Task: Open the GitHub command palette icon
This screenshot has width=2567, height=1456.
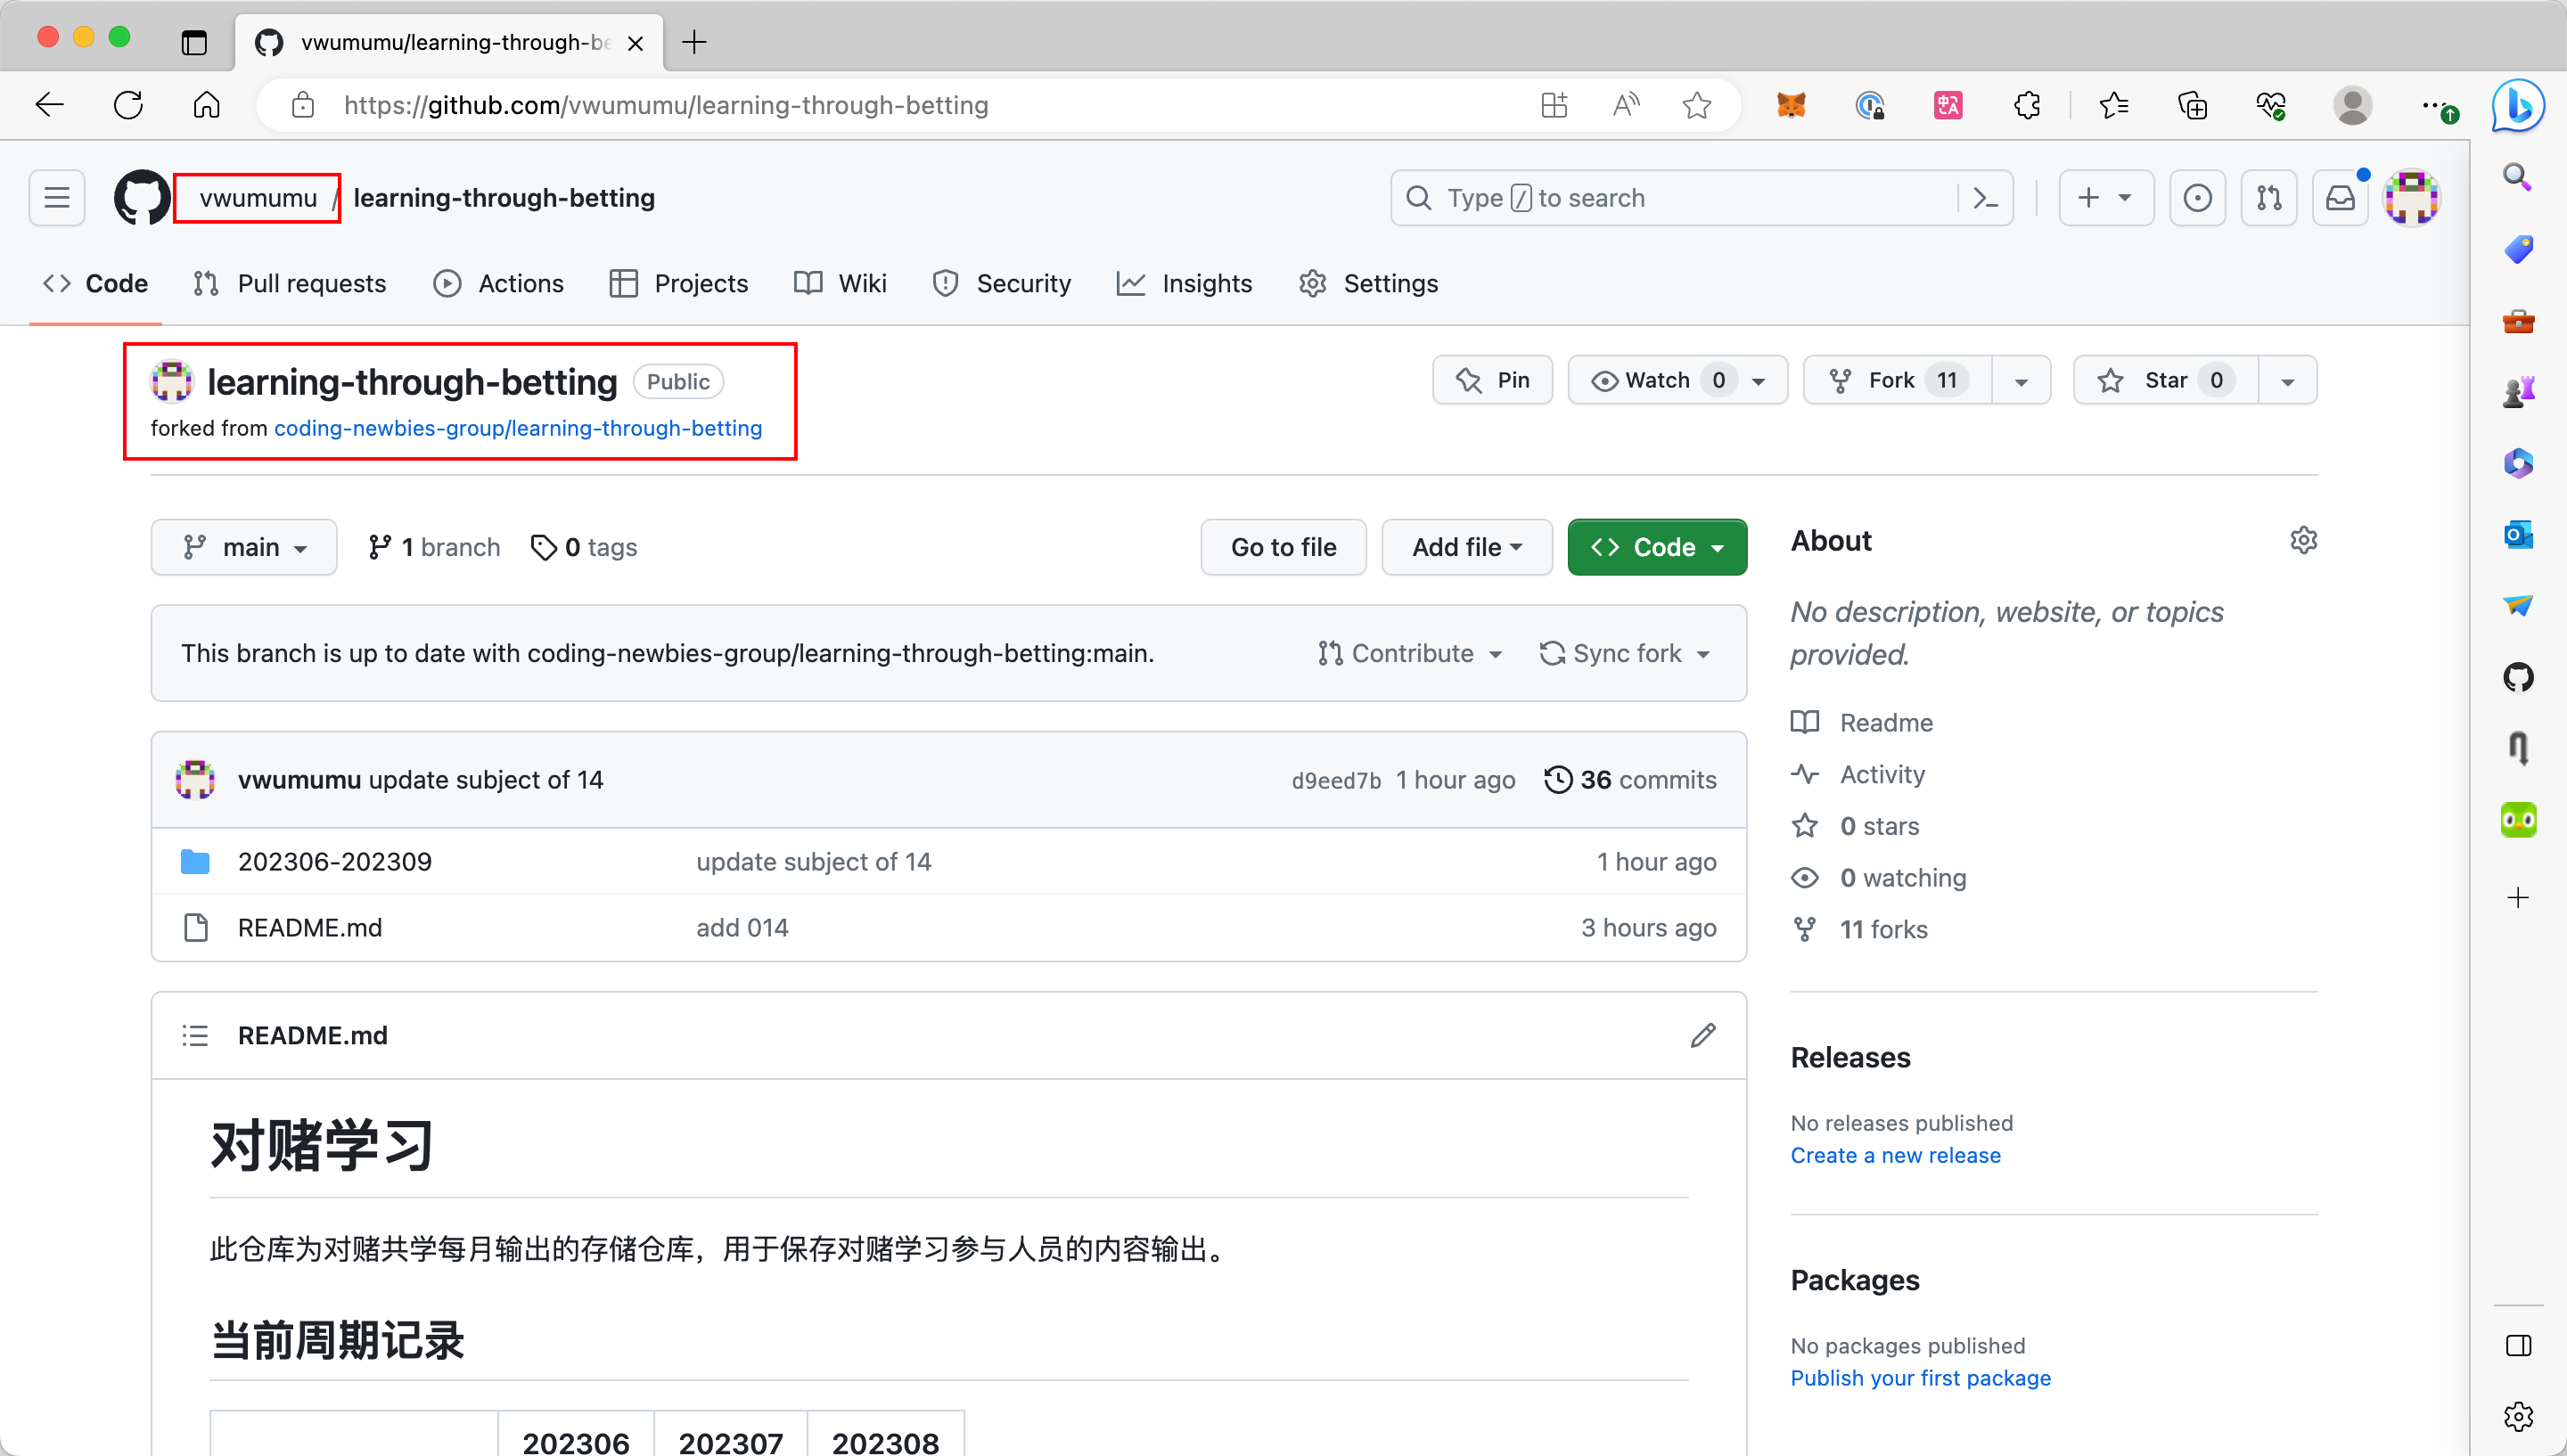Action: pos(1985,198)
